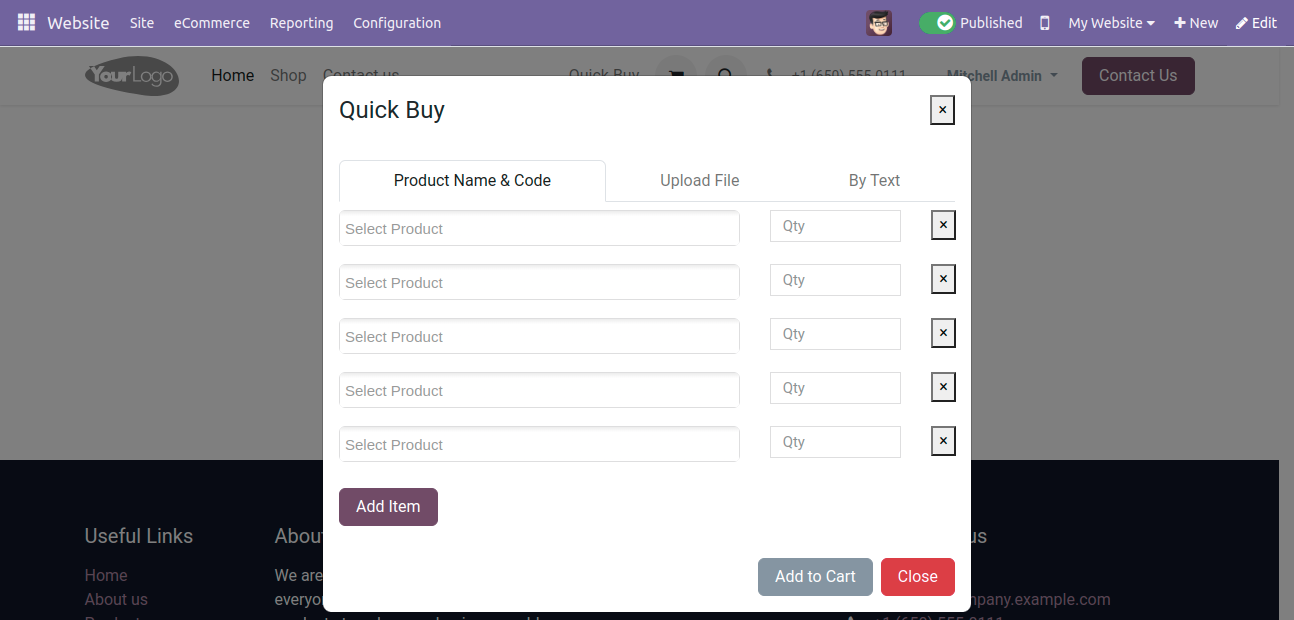
Task: Click the fourth Select Product field
Action: 539,390
